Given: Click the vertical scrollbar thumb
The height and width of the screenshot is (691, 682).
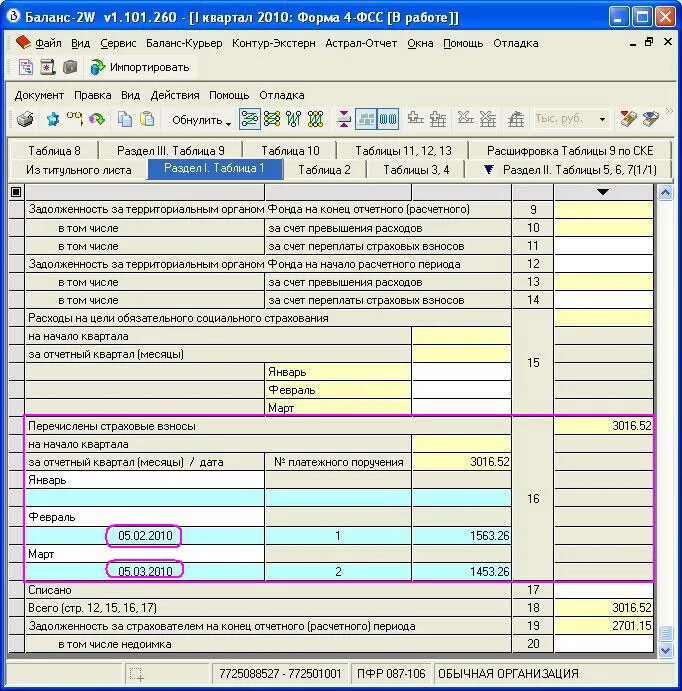Looking at the screenshot, I should [665, 633].
